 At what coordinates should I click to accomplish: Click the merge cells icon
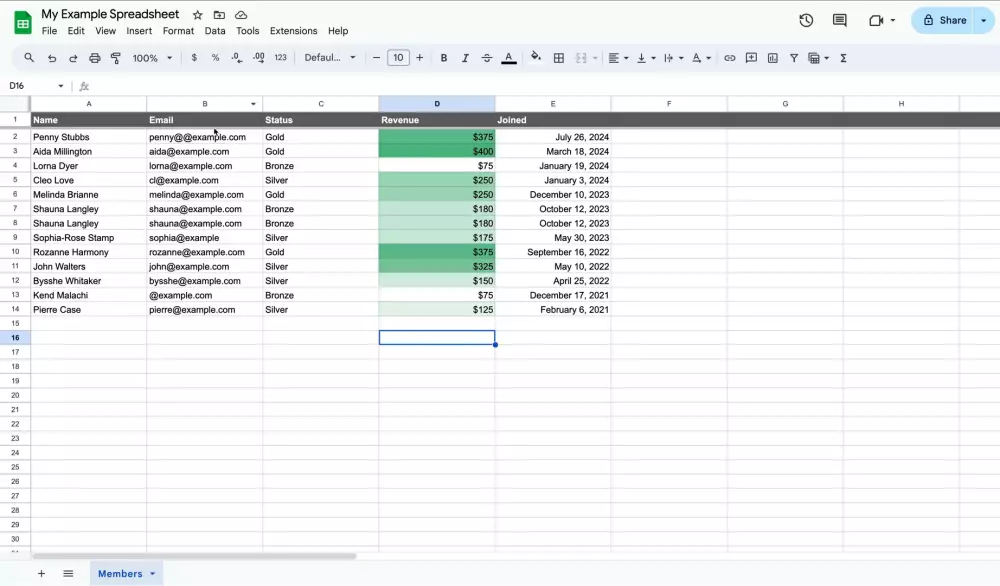click(x=581, y=58)
